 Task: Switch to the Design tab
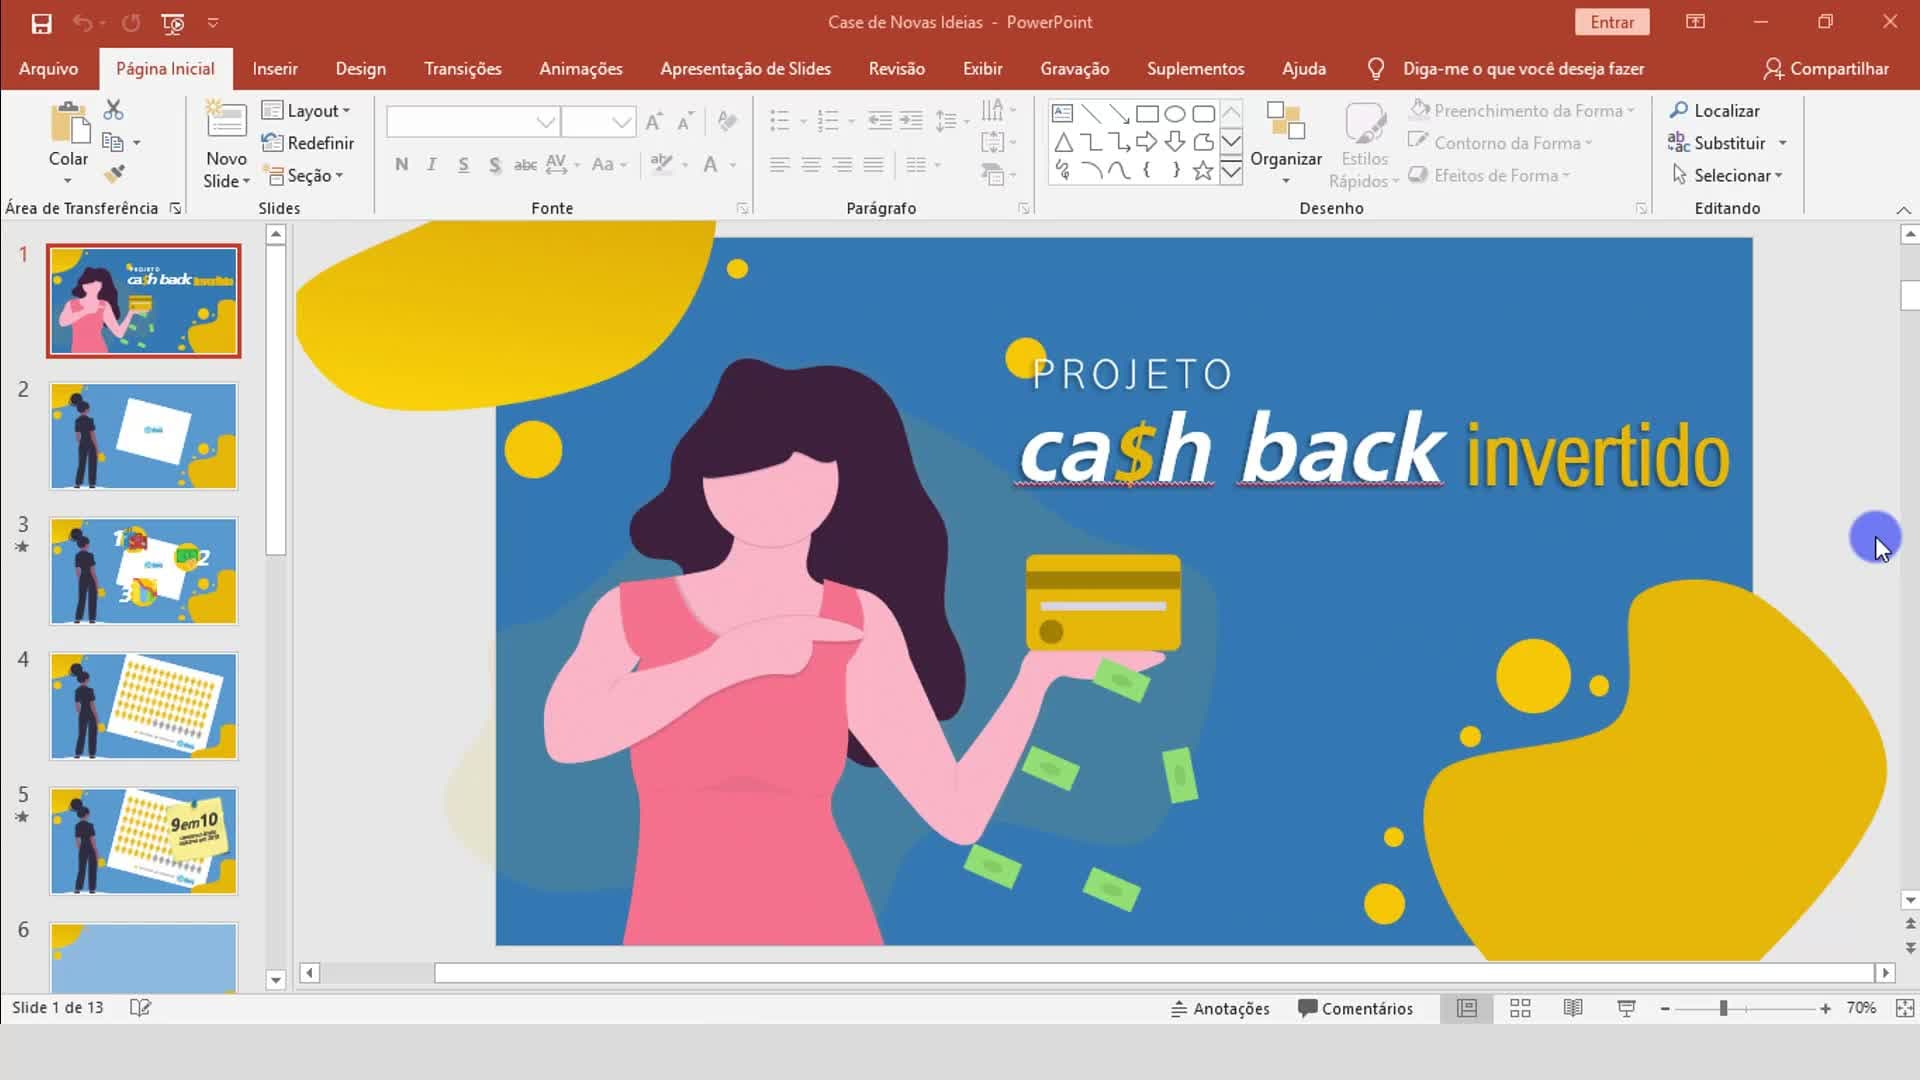pyautogui.click(x=361, y=68)
